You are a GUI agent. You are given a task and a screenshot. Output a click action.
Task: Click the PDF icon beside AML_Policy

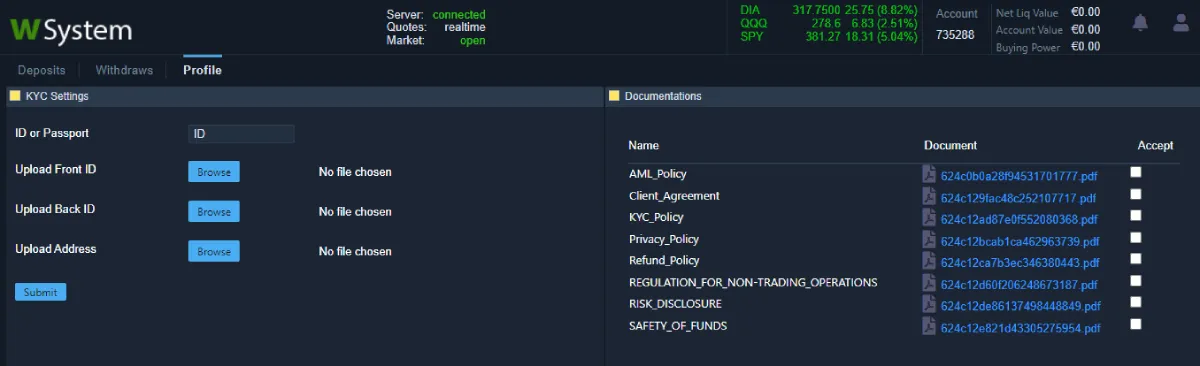[929, 174]
